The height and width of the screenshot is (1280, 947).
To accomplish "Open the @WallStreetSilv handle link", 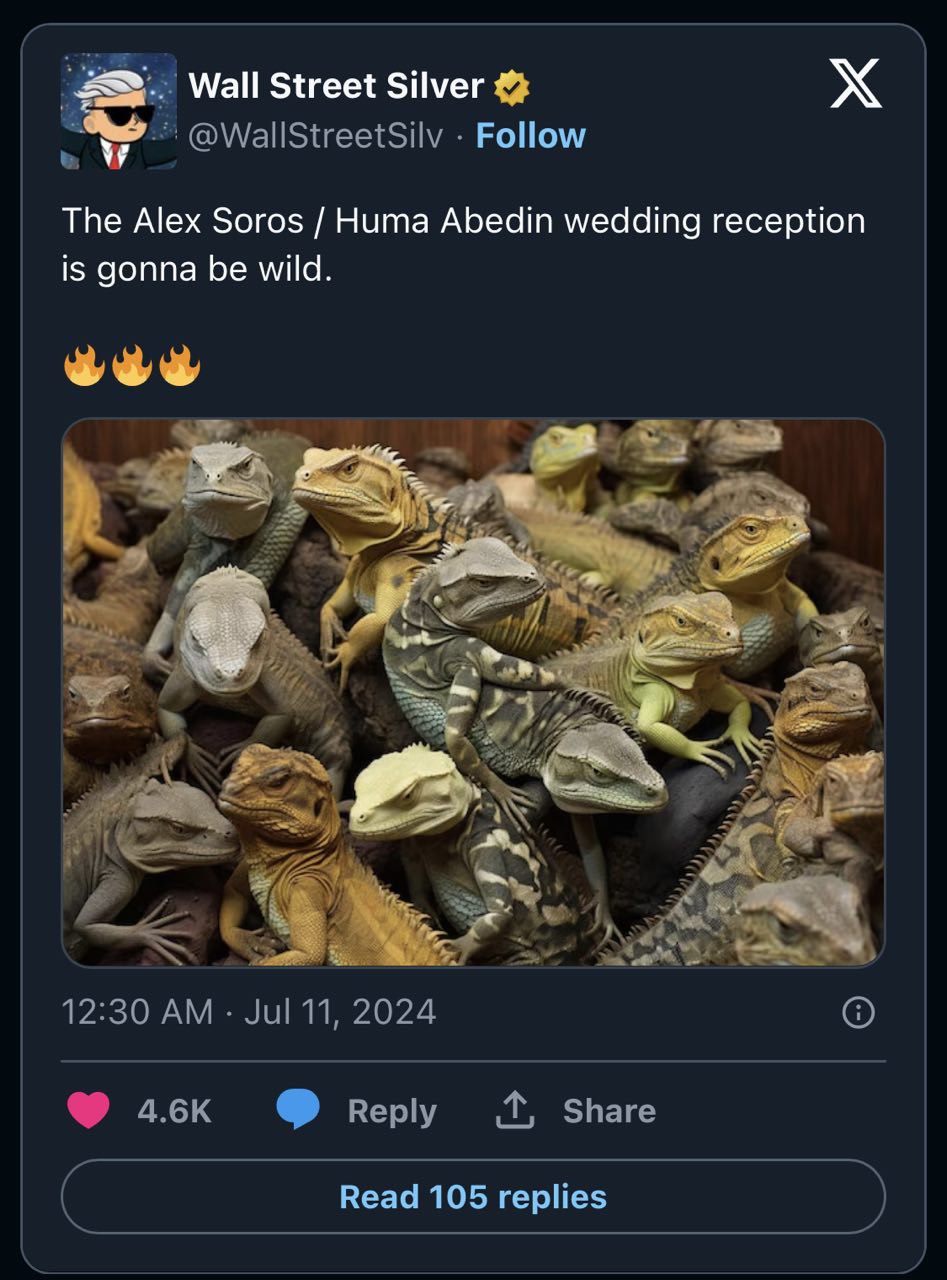I will click(x=315, y=136).
